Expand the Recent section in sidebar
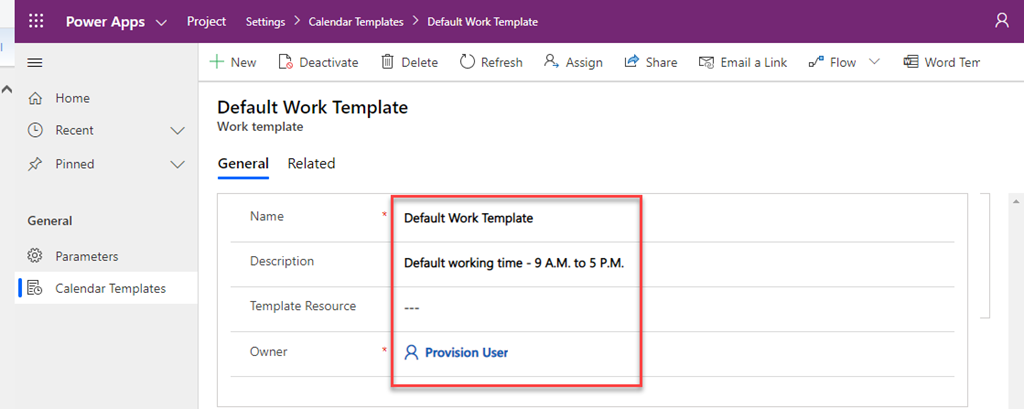 178,130
